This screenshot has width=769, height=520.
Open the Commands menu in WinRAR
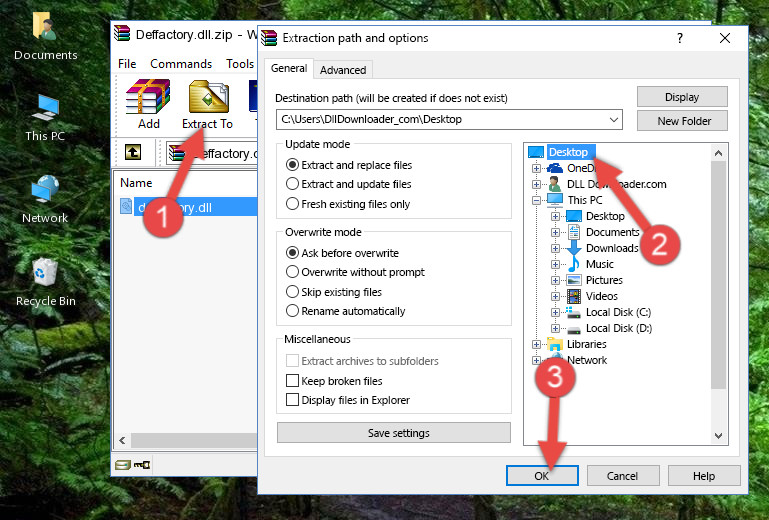pyautogui.click(x=181, y=64)
